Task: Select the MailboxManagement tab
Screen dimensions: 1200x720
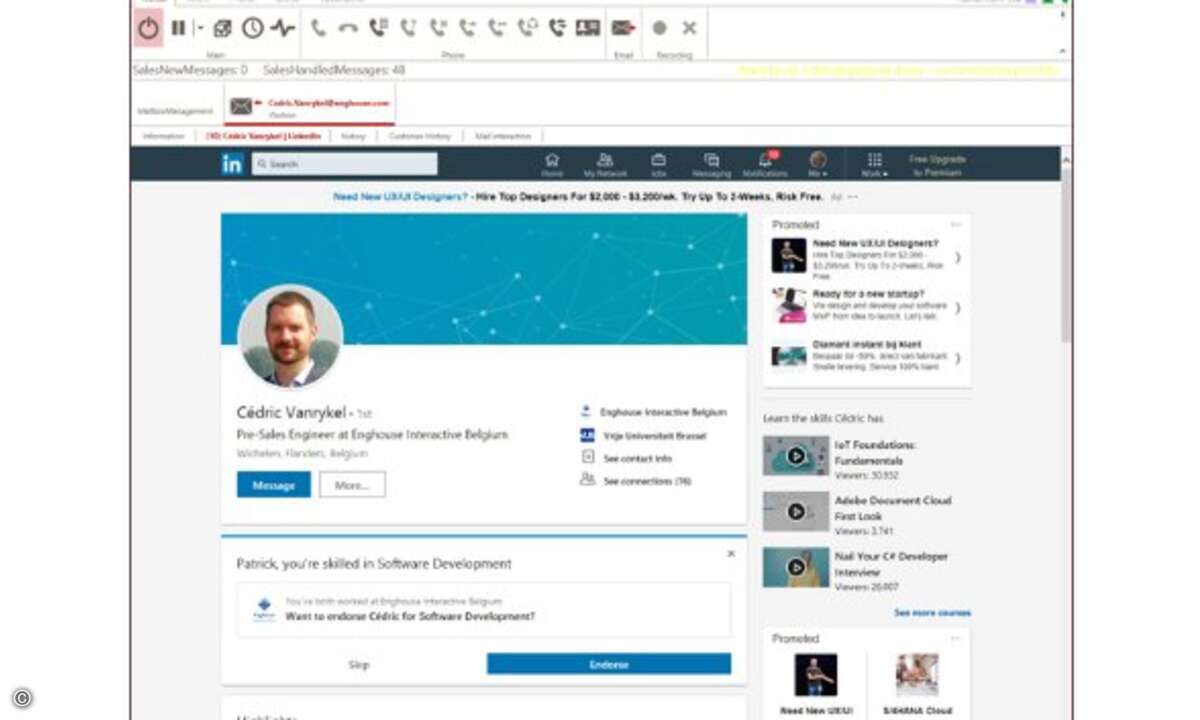Action: coord(175,110)
